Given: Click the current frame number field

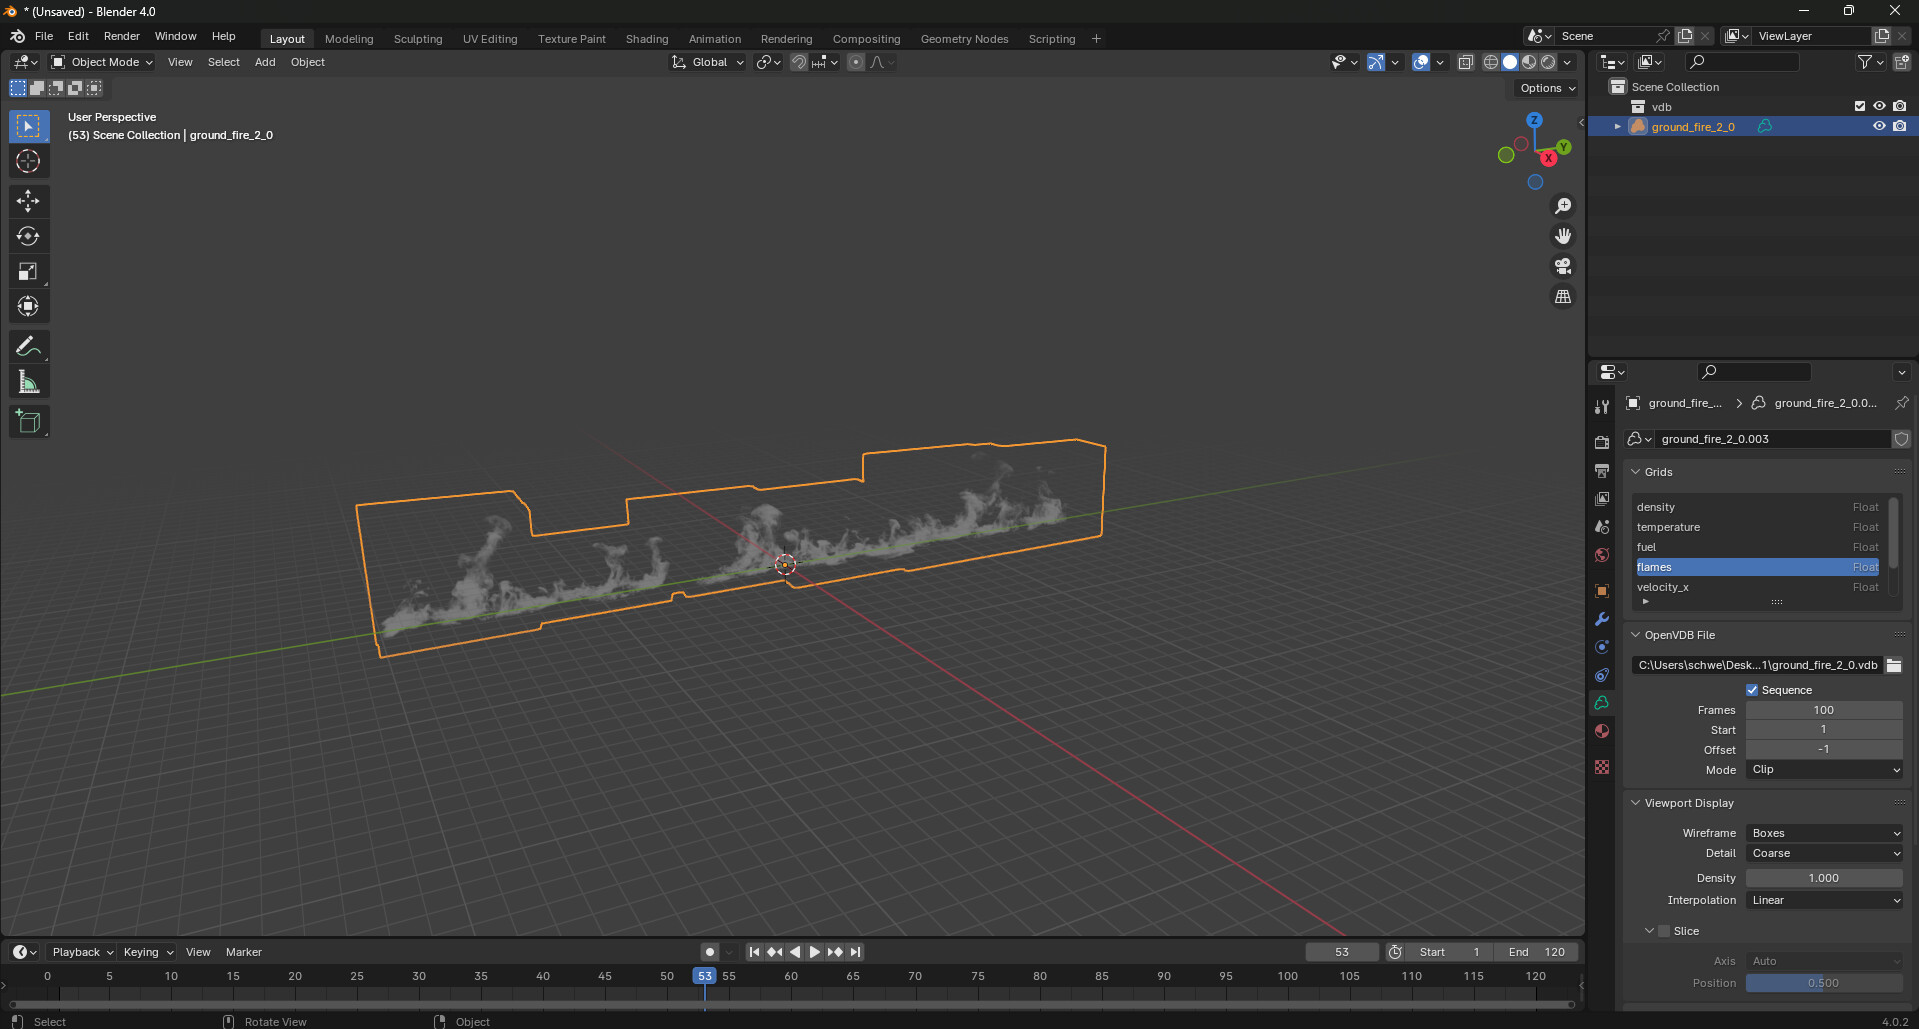Looking at the screenshot, I should point(1342,952).
